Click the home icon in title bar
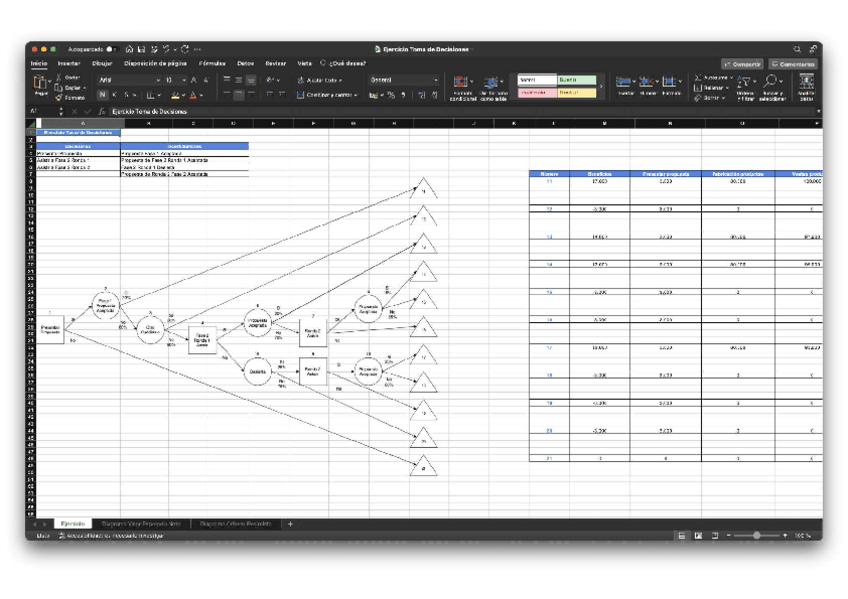The height and width of the screenshot is (599, 848). 130,49
